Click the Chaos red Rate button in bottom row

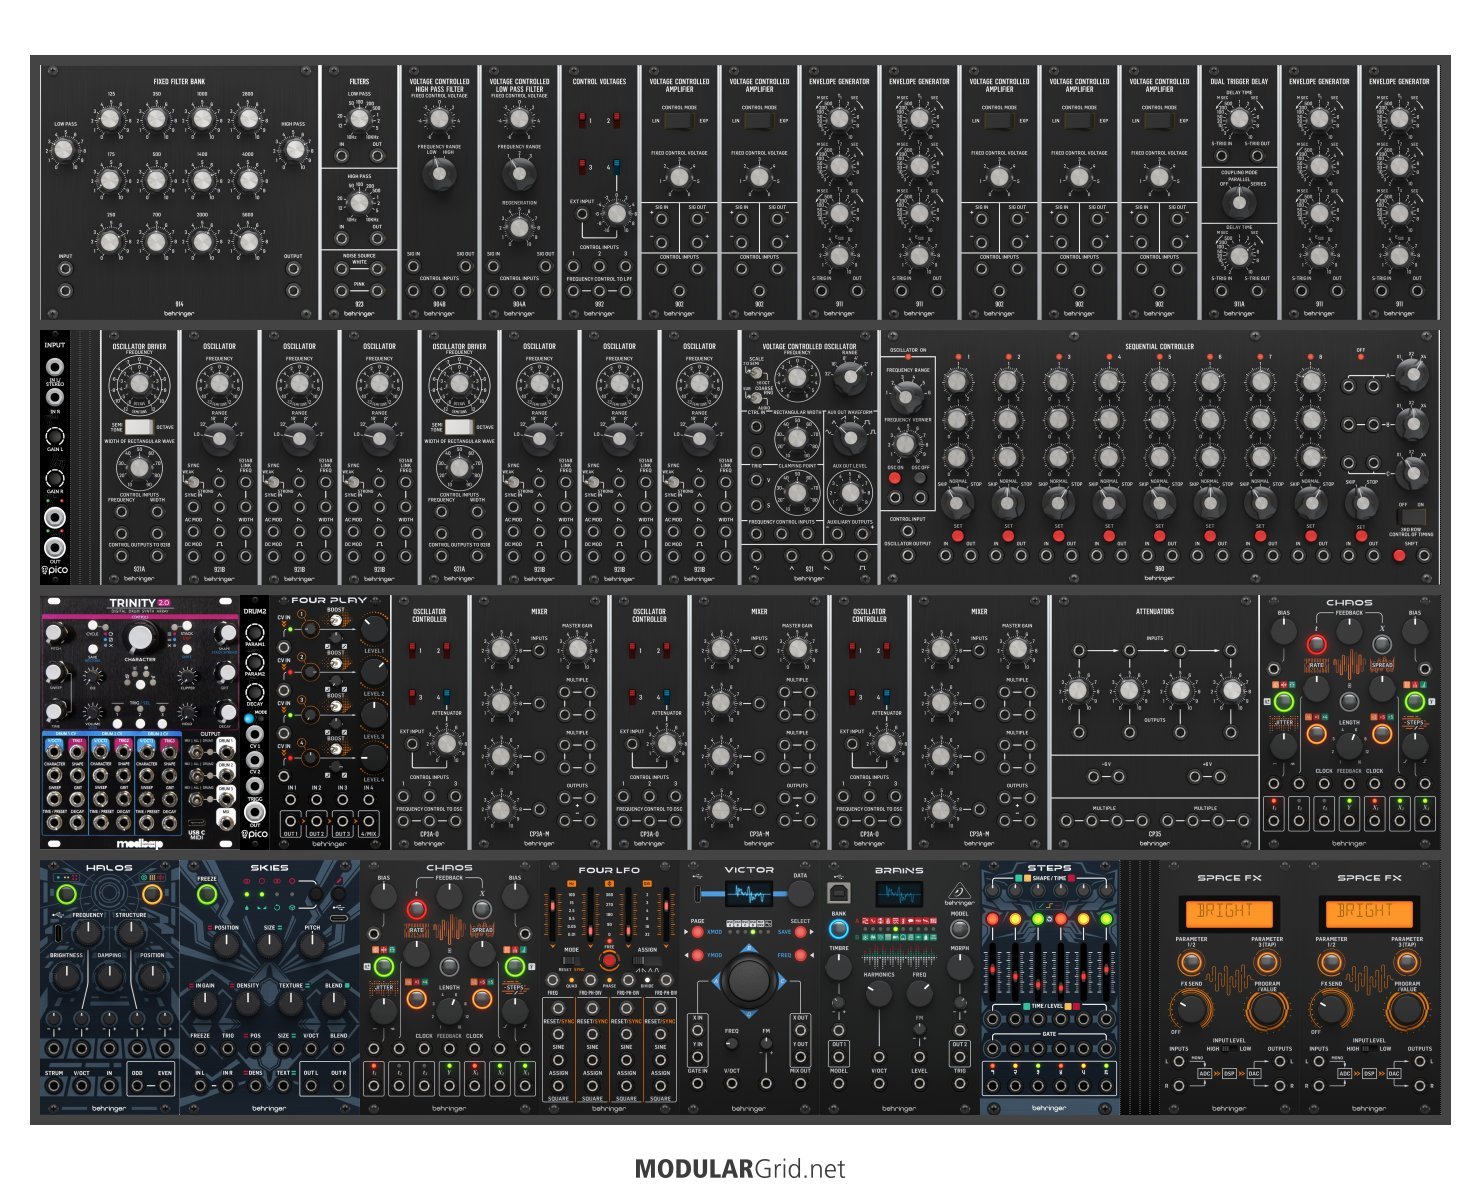click(416, 910)
